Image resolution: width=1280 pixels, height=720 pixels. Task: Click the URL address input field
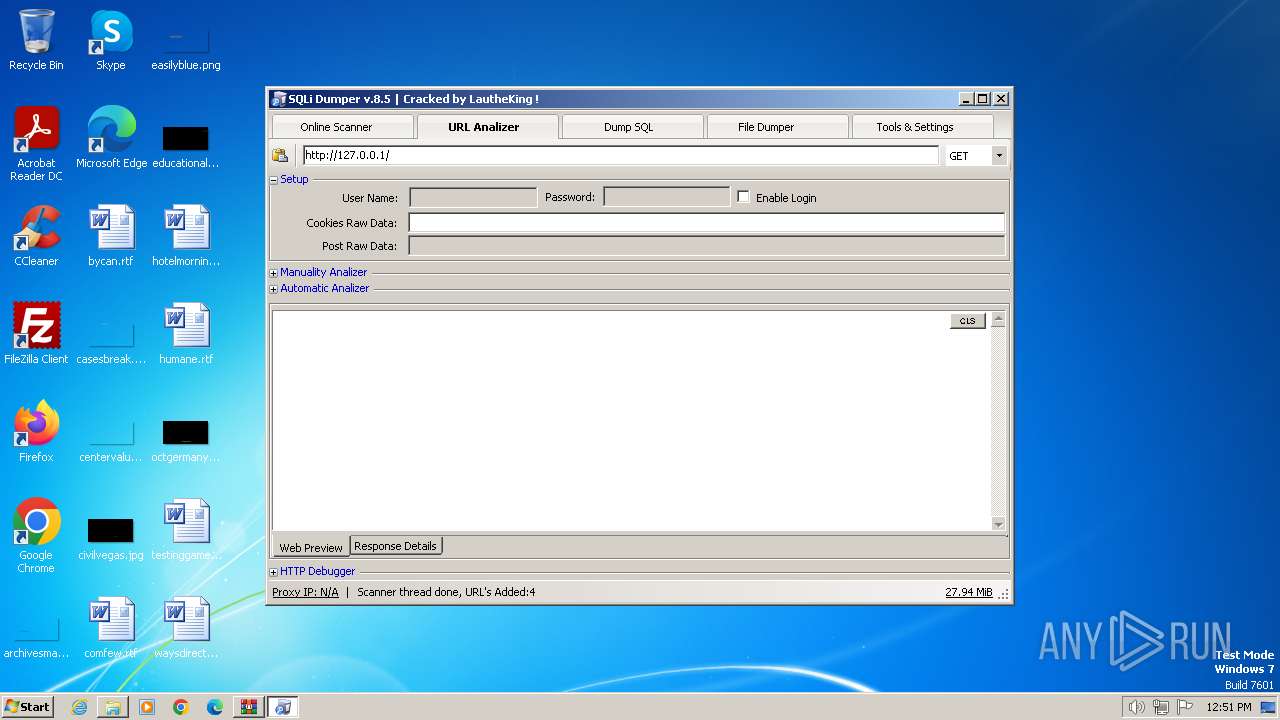click(620, 155)
